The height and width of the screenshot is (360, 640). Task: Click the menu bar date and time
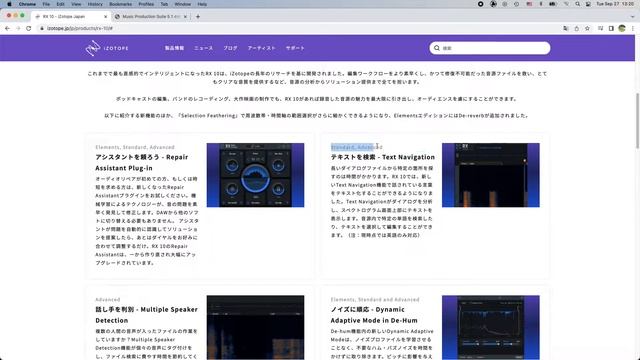point(615,4)
